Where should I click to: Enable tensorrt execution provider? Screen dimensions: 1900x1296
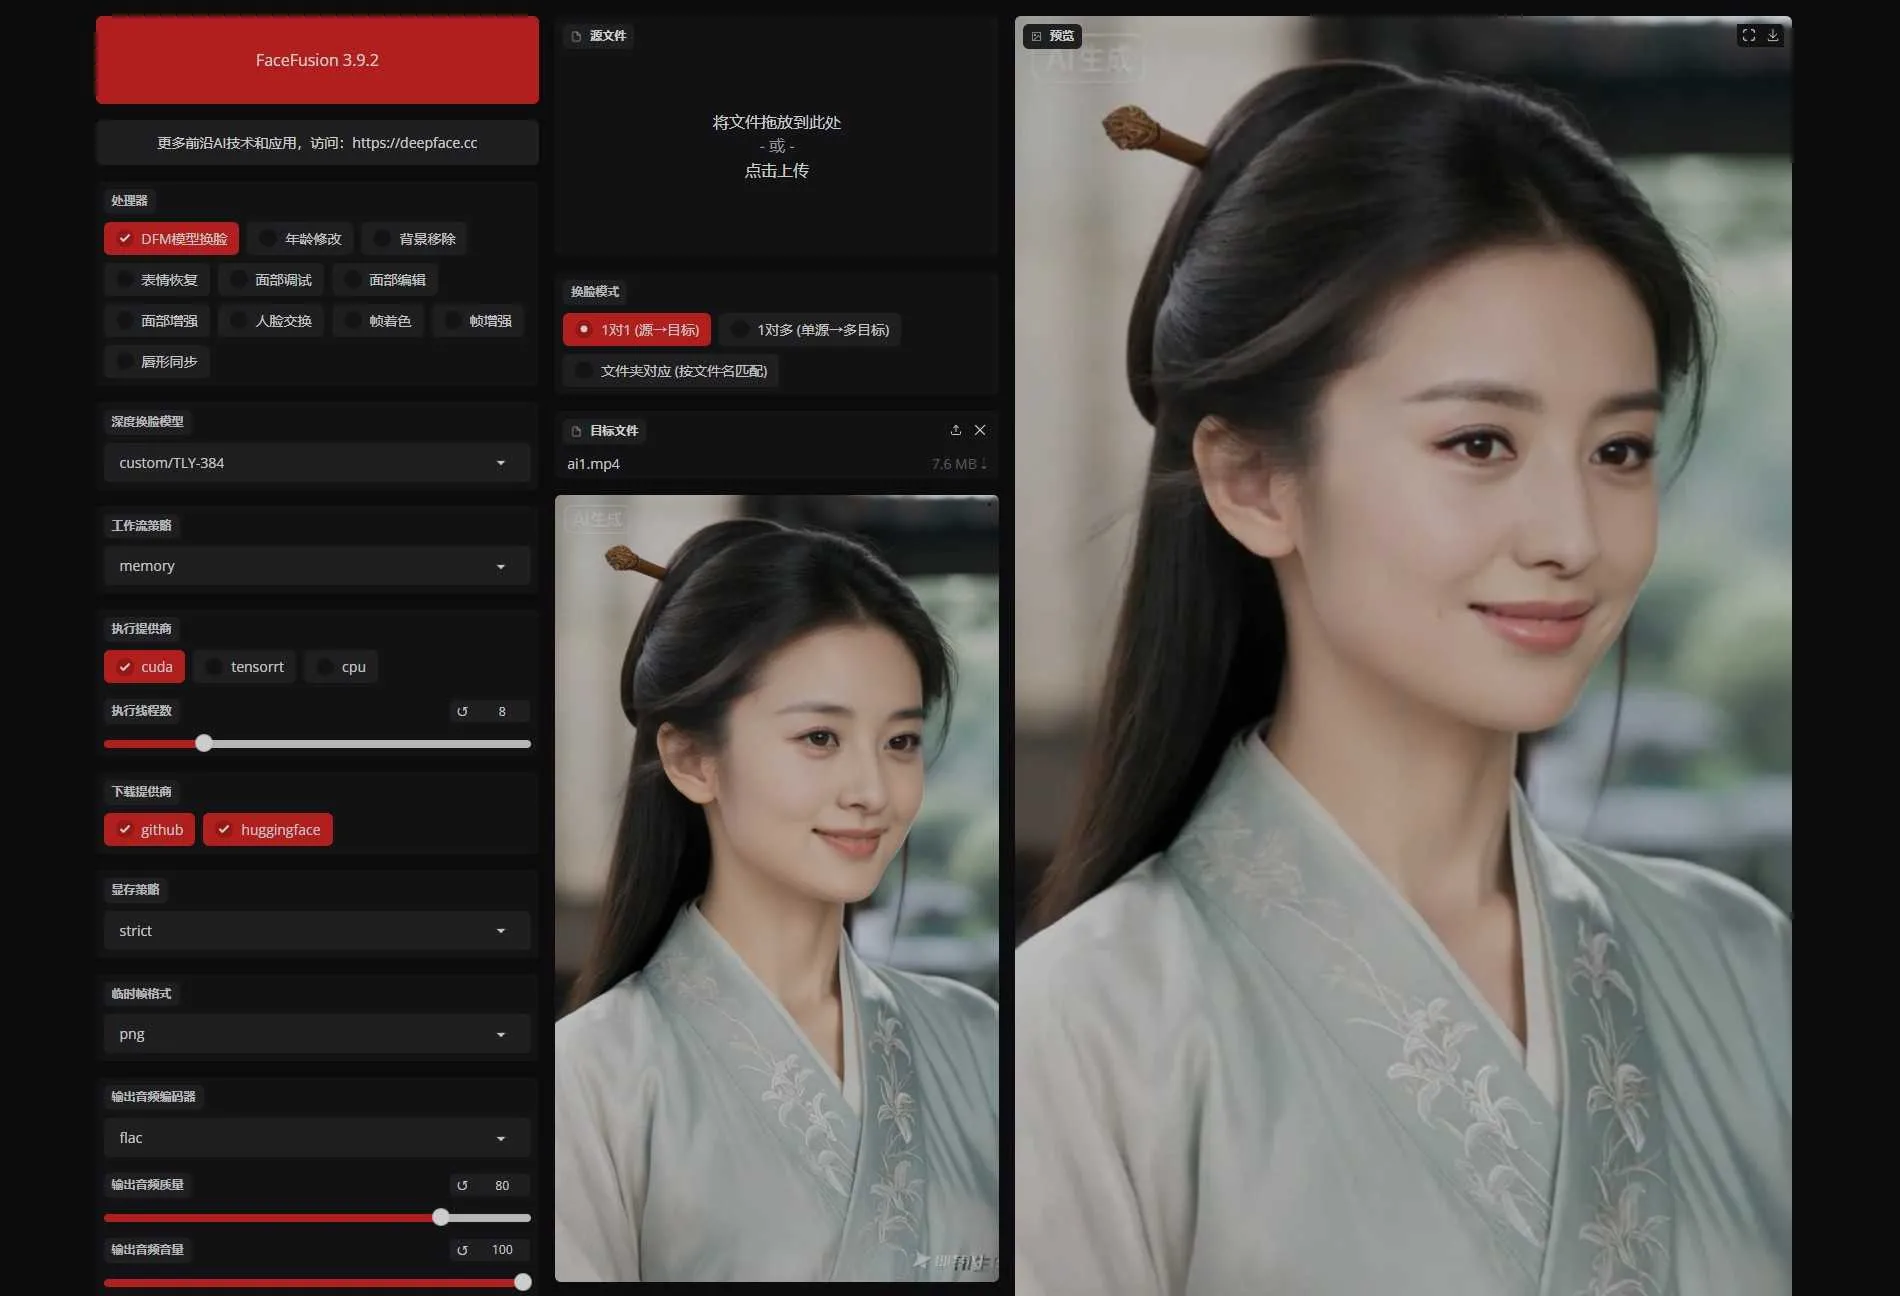245,667
